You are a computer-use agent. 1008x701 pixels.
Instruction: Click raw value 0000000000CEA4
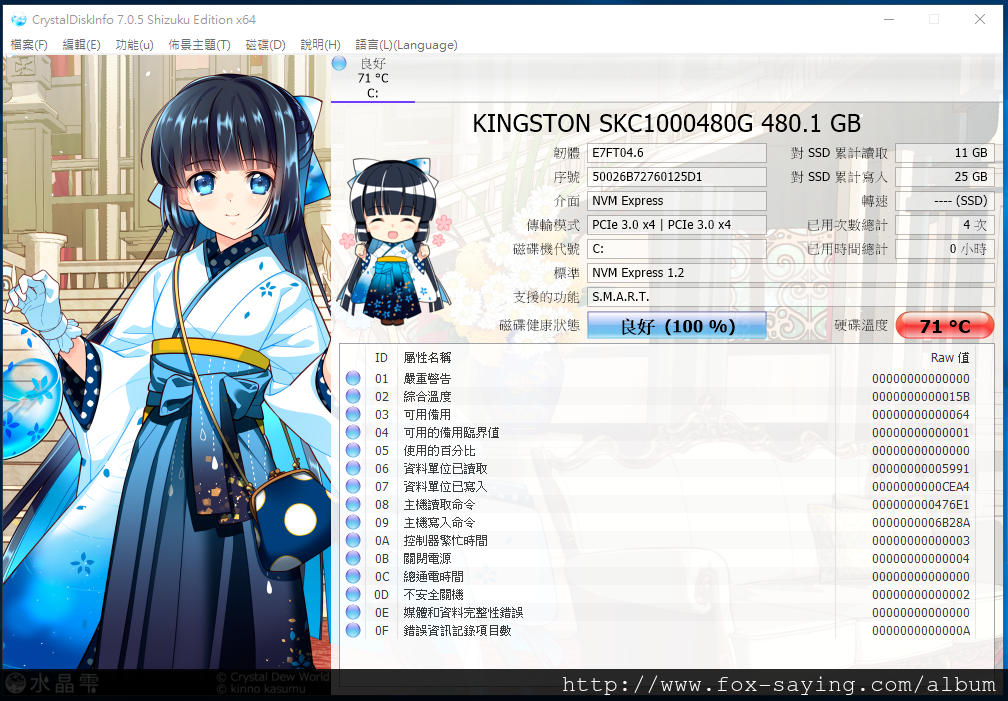pos(921,487)
